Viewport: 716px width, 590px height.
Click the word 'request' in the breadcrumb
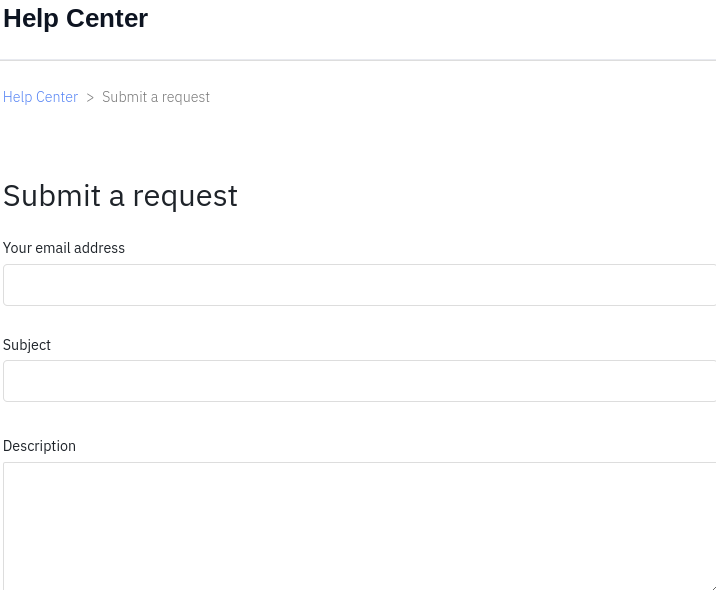click(185, 97)
